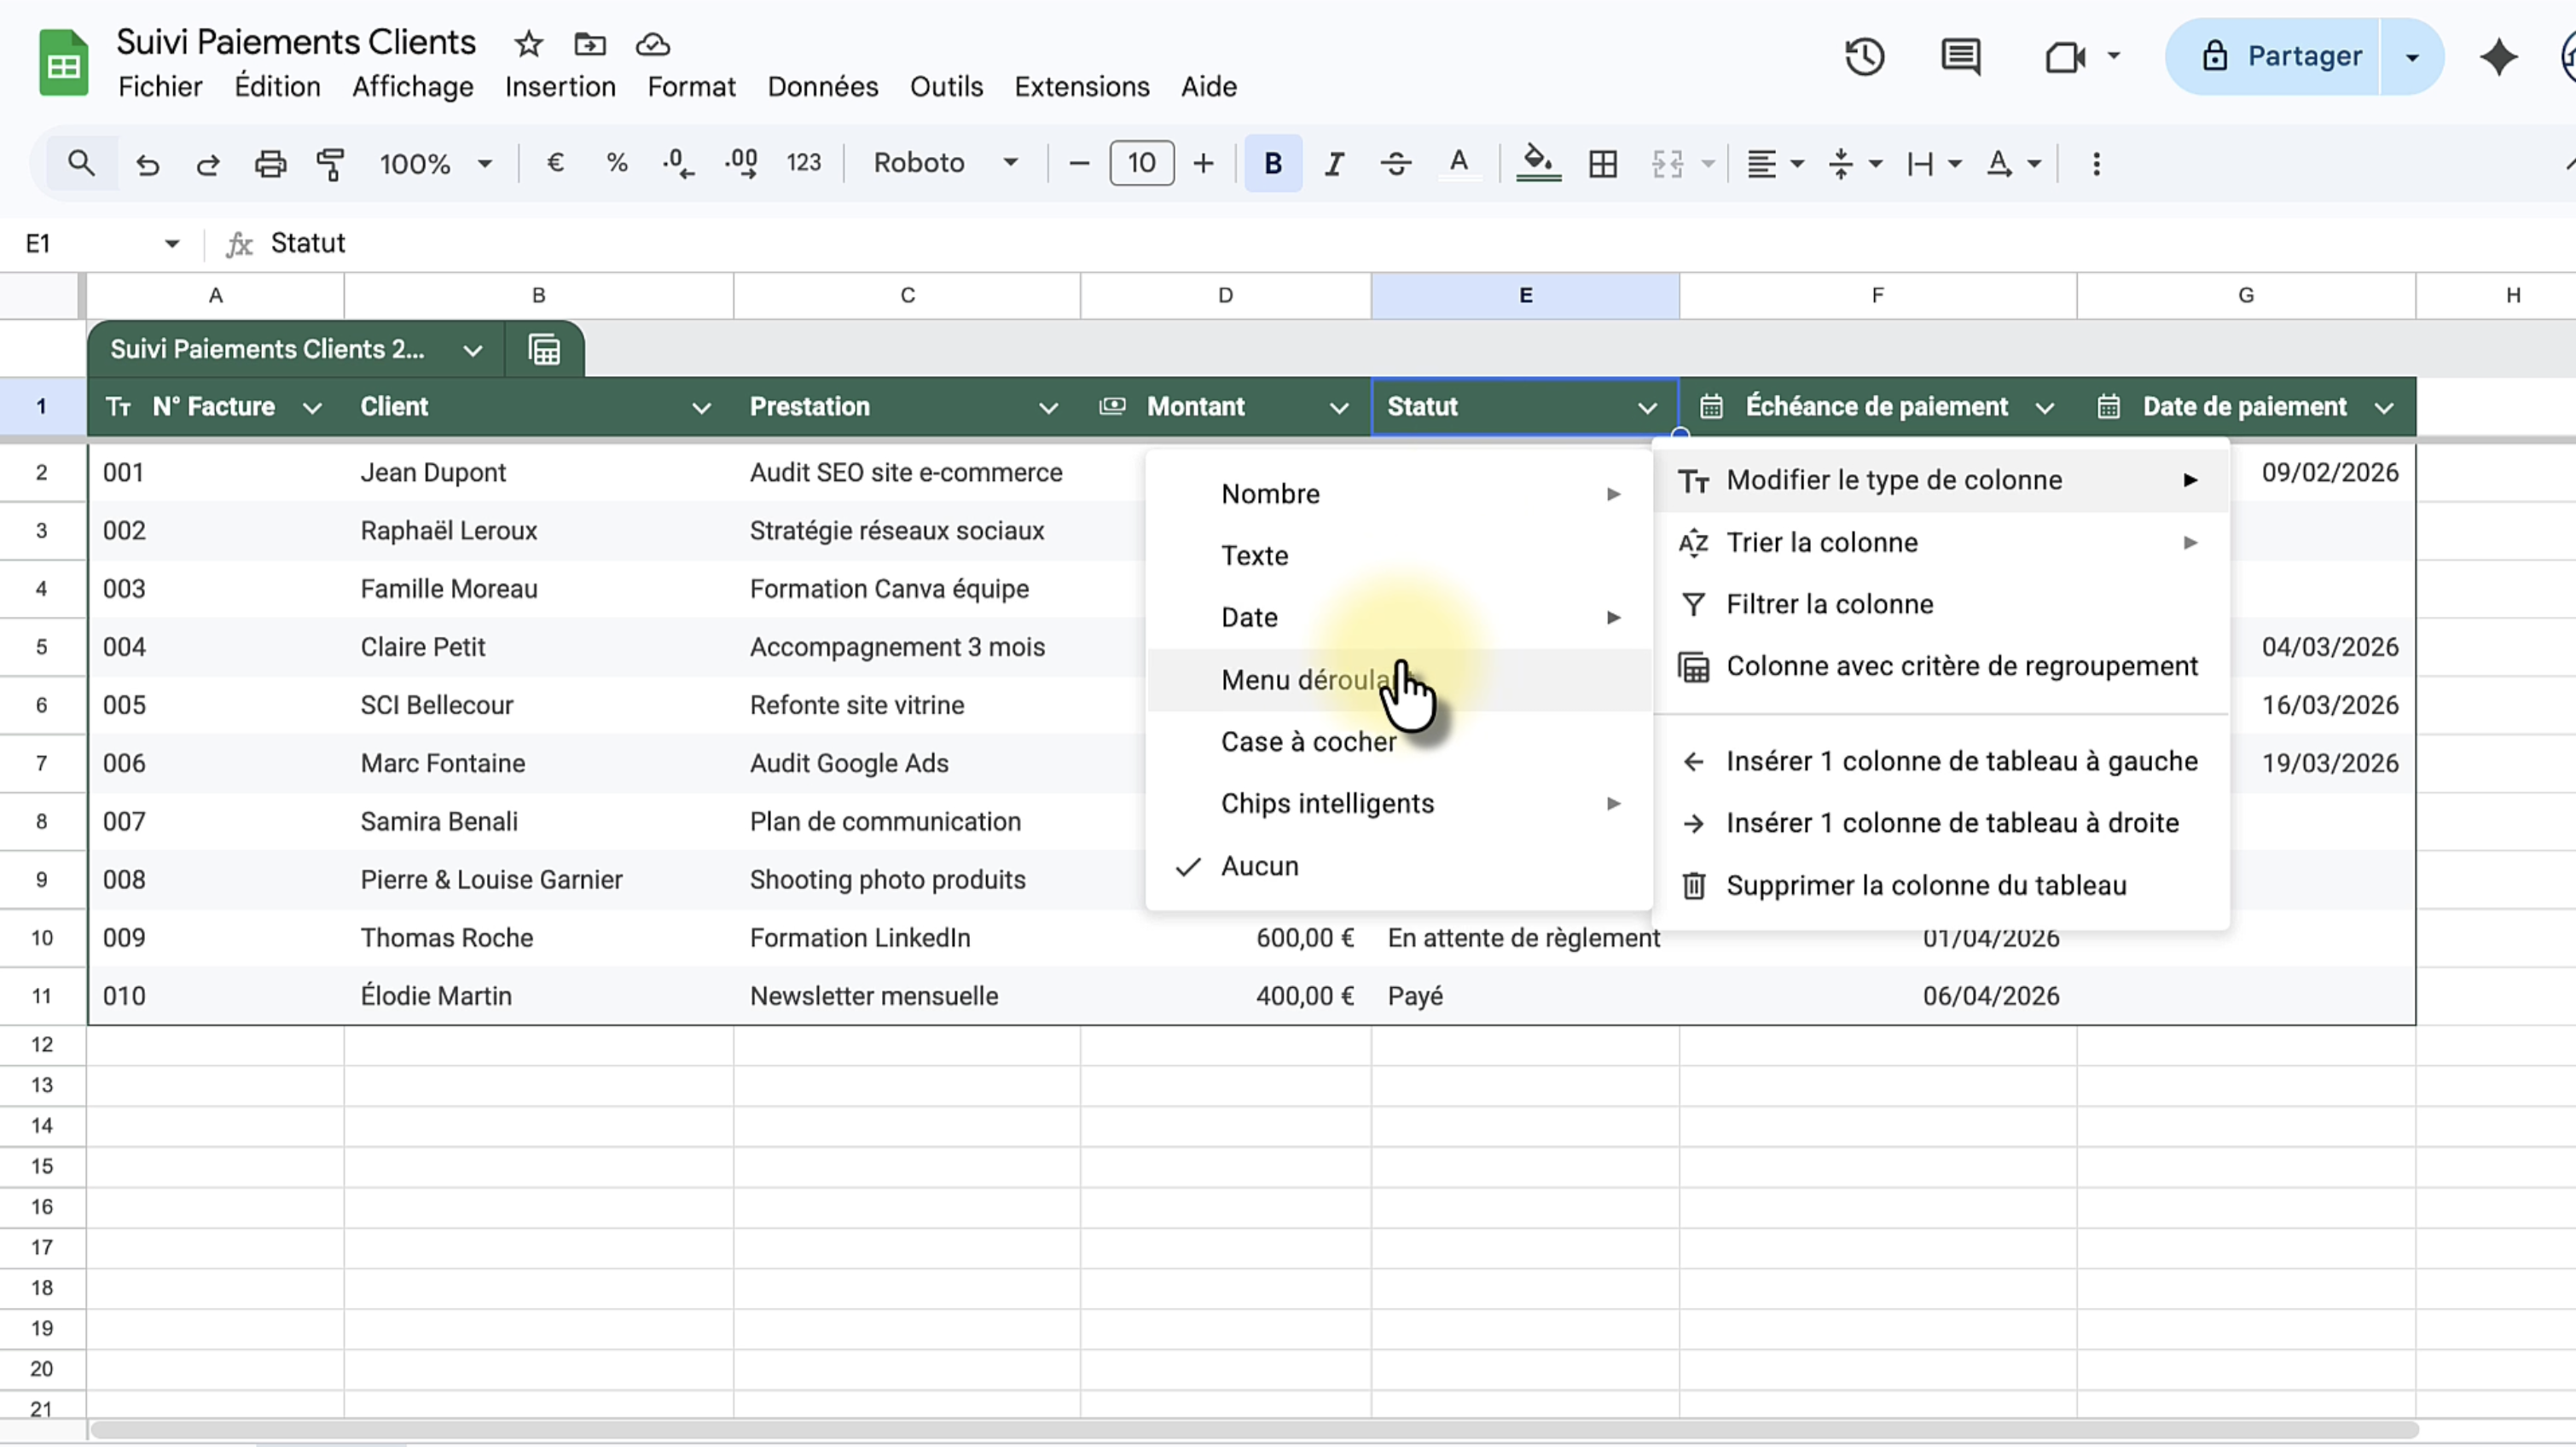Open table view icon next to table name
Image resolution: width=2576 pixels, height=1447 pixels.
(544, 350)
